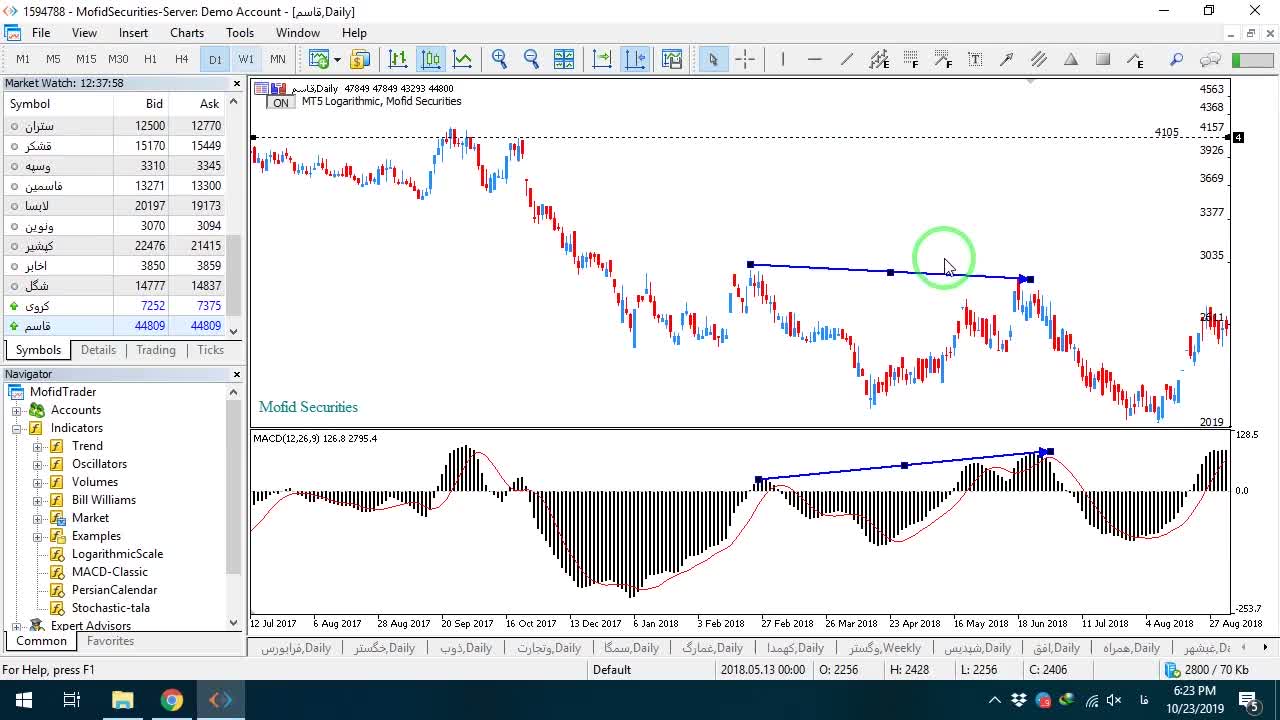
Task: Open Google Chrome from the taskbar
Action: click(172, 700)
